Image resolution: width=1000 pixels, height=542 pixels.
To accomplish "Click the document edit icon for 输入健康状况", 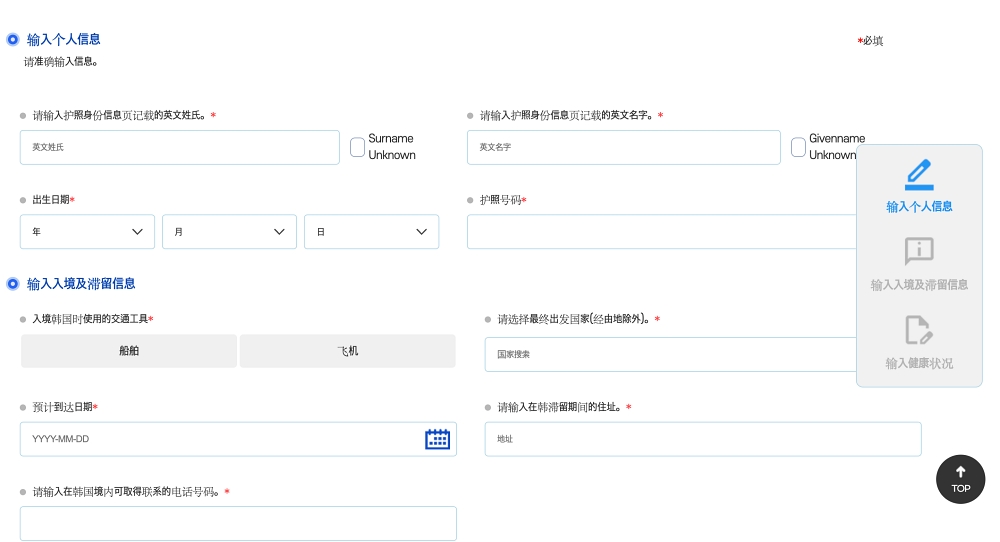I will click(919, 330).
